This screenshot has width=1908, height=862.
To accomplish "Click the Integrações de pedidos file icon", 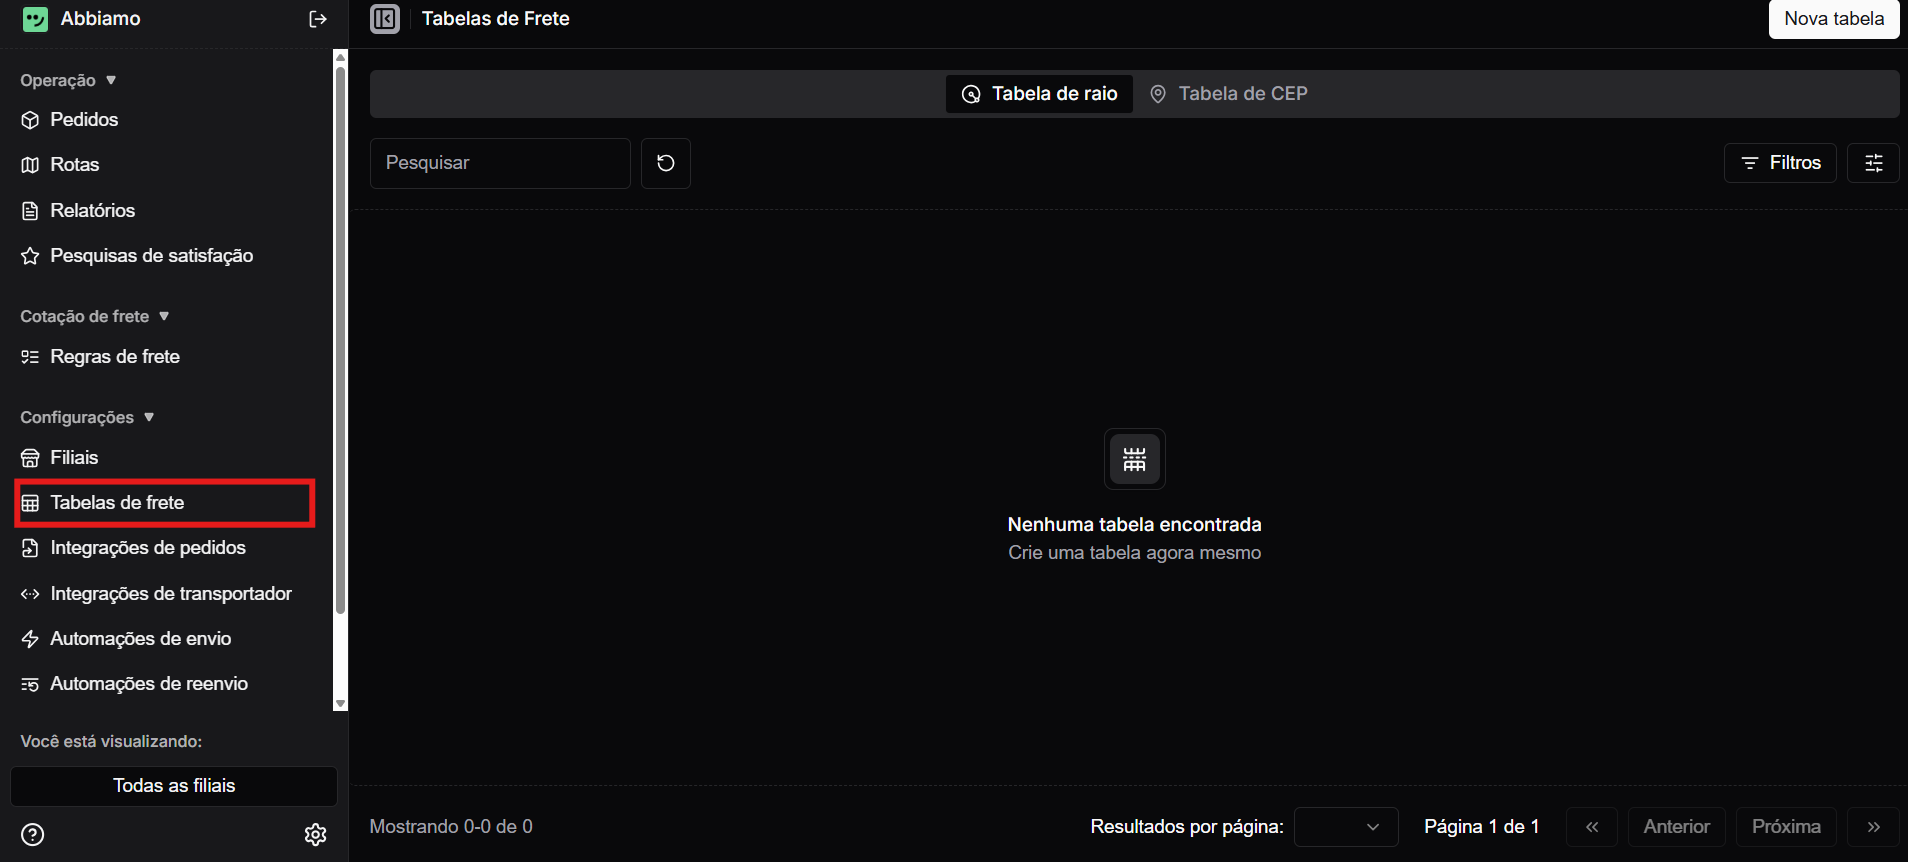I will click(x=30, y=548).
